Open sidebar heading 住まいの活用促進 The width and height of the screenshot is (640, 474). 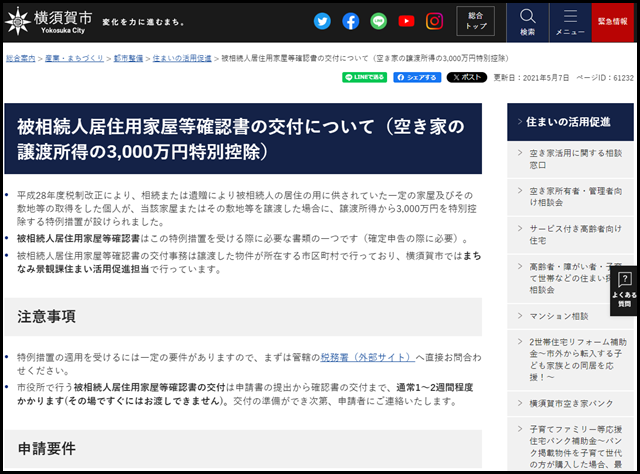570,122
